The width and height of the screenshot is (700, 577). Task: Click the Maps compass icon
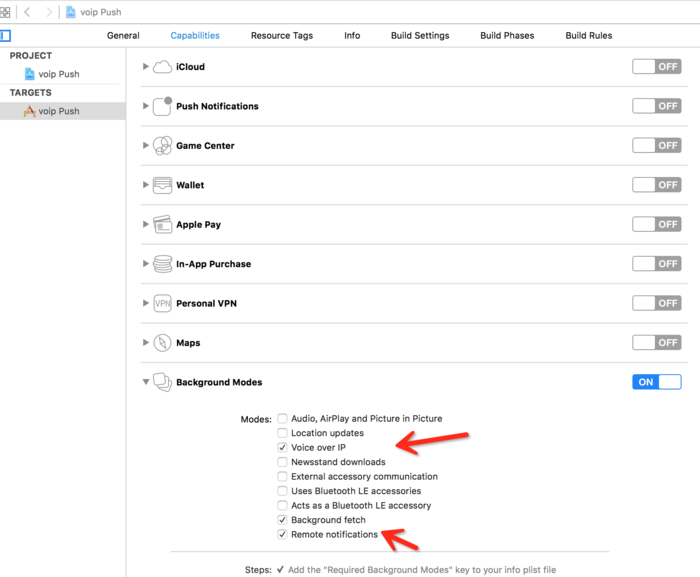pos(162,343)
